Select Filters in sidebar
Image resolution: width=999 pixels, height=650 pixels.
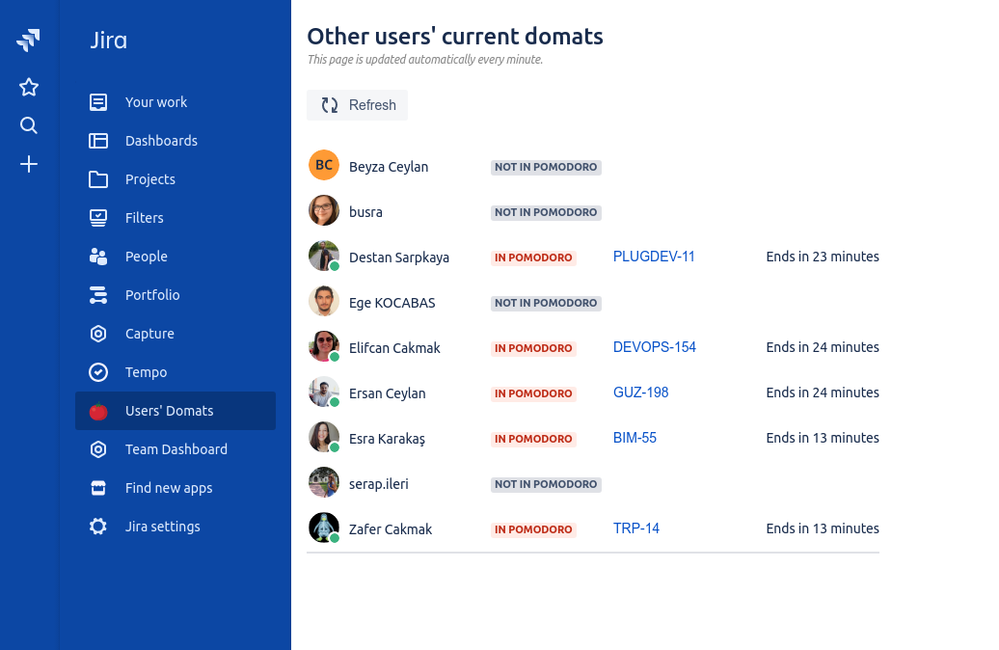(175, 218)
